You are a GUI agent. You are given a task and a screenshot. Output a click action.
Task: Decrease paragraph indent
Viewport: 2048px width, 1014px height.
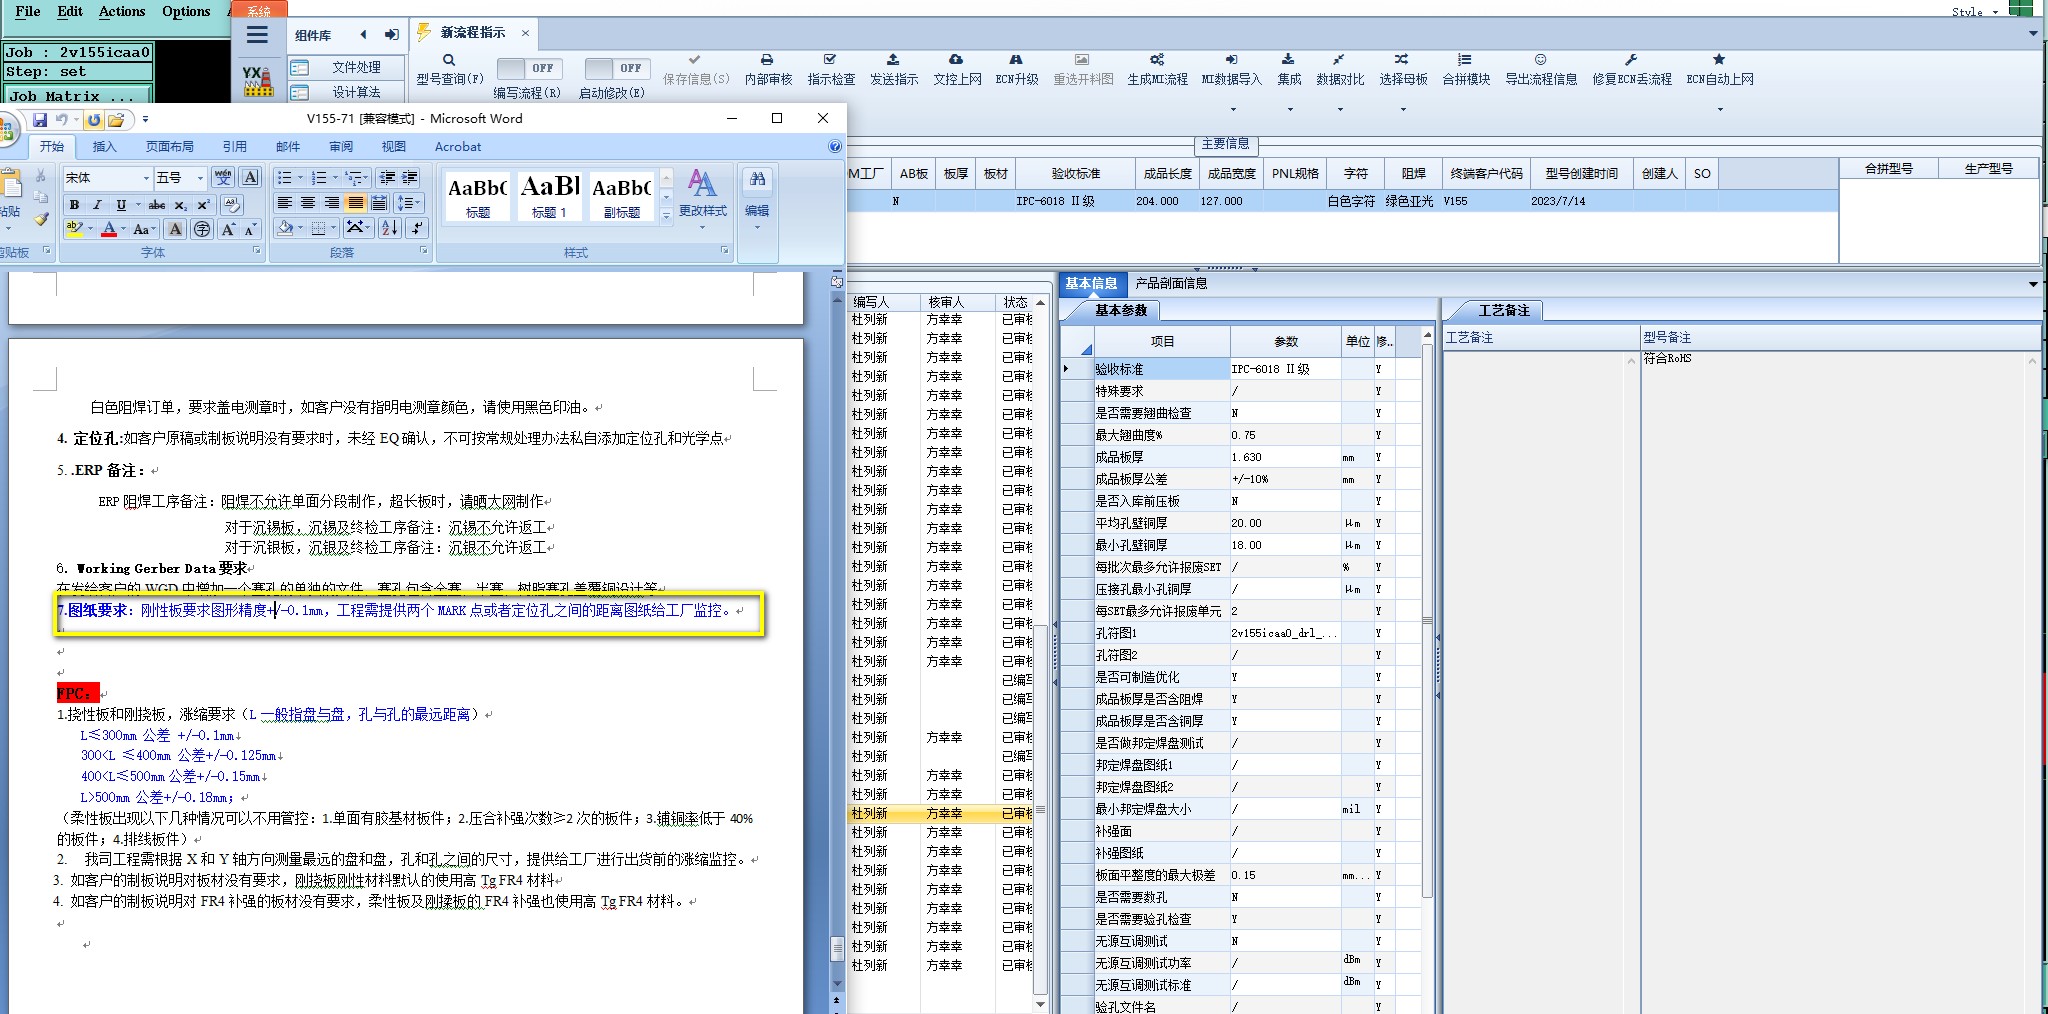pos(387,178)
